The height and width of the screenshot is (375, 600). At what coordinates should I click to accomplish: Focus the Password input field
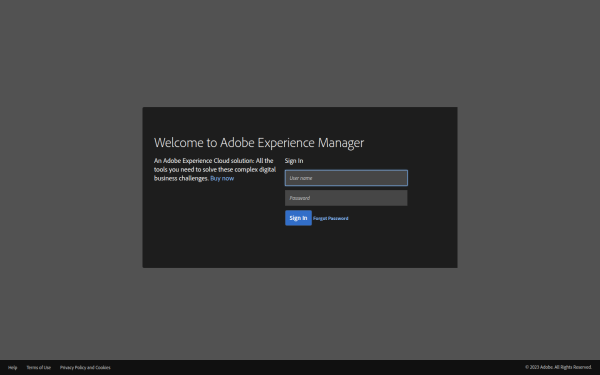(346, 198)
